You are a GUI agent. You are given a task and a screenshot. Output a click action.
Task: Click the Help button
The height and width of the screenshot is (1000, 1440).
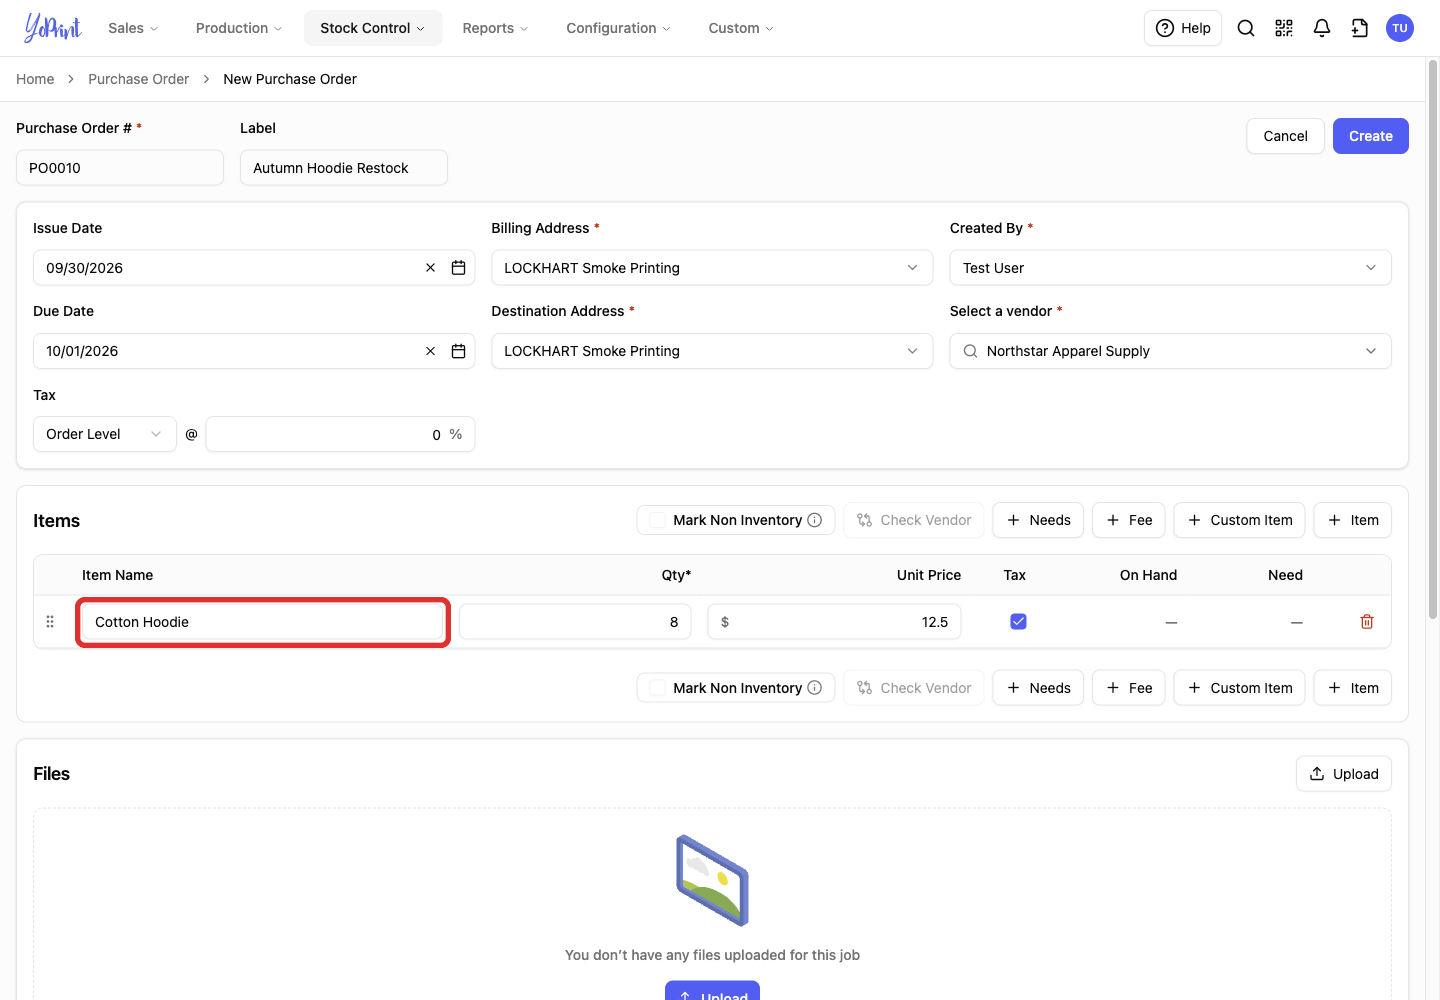1183,28
